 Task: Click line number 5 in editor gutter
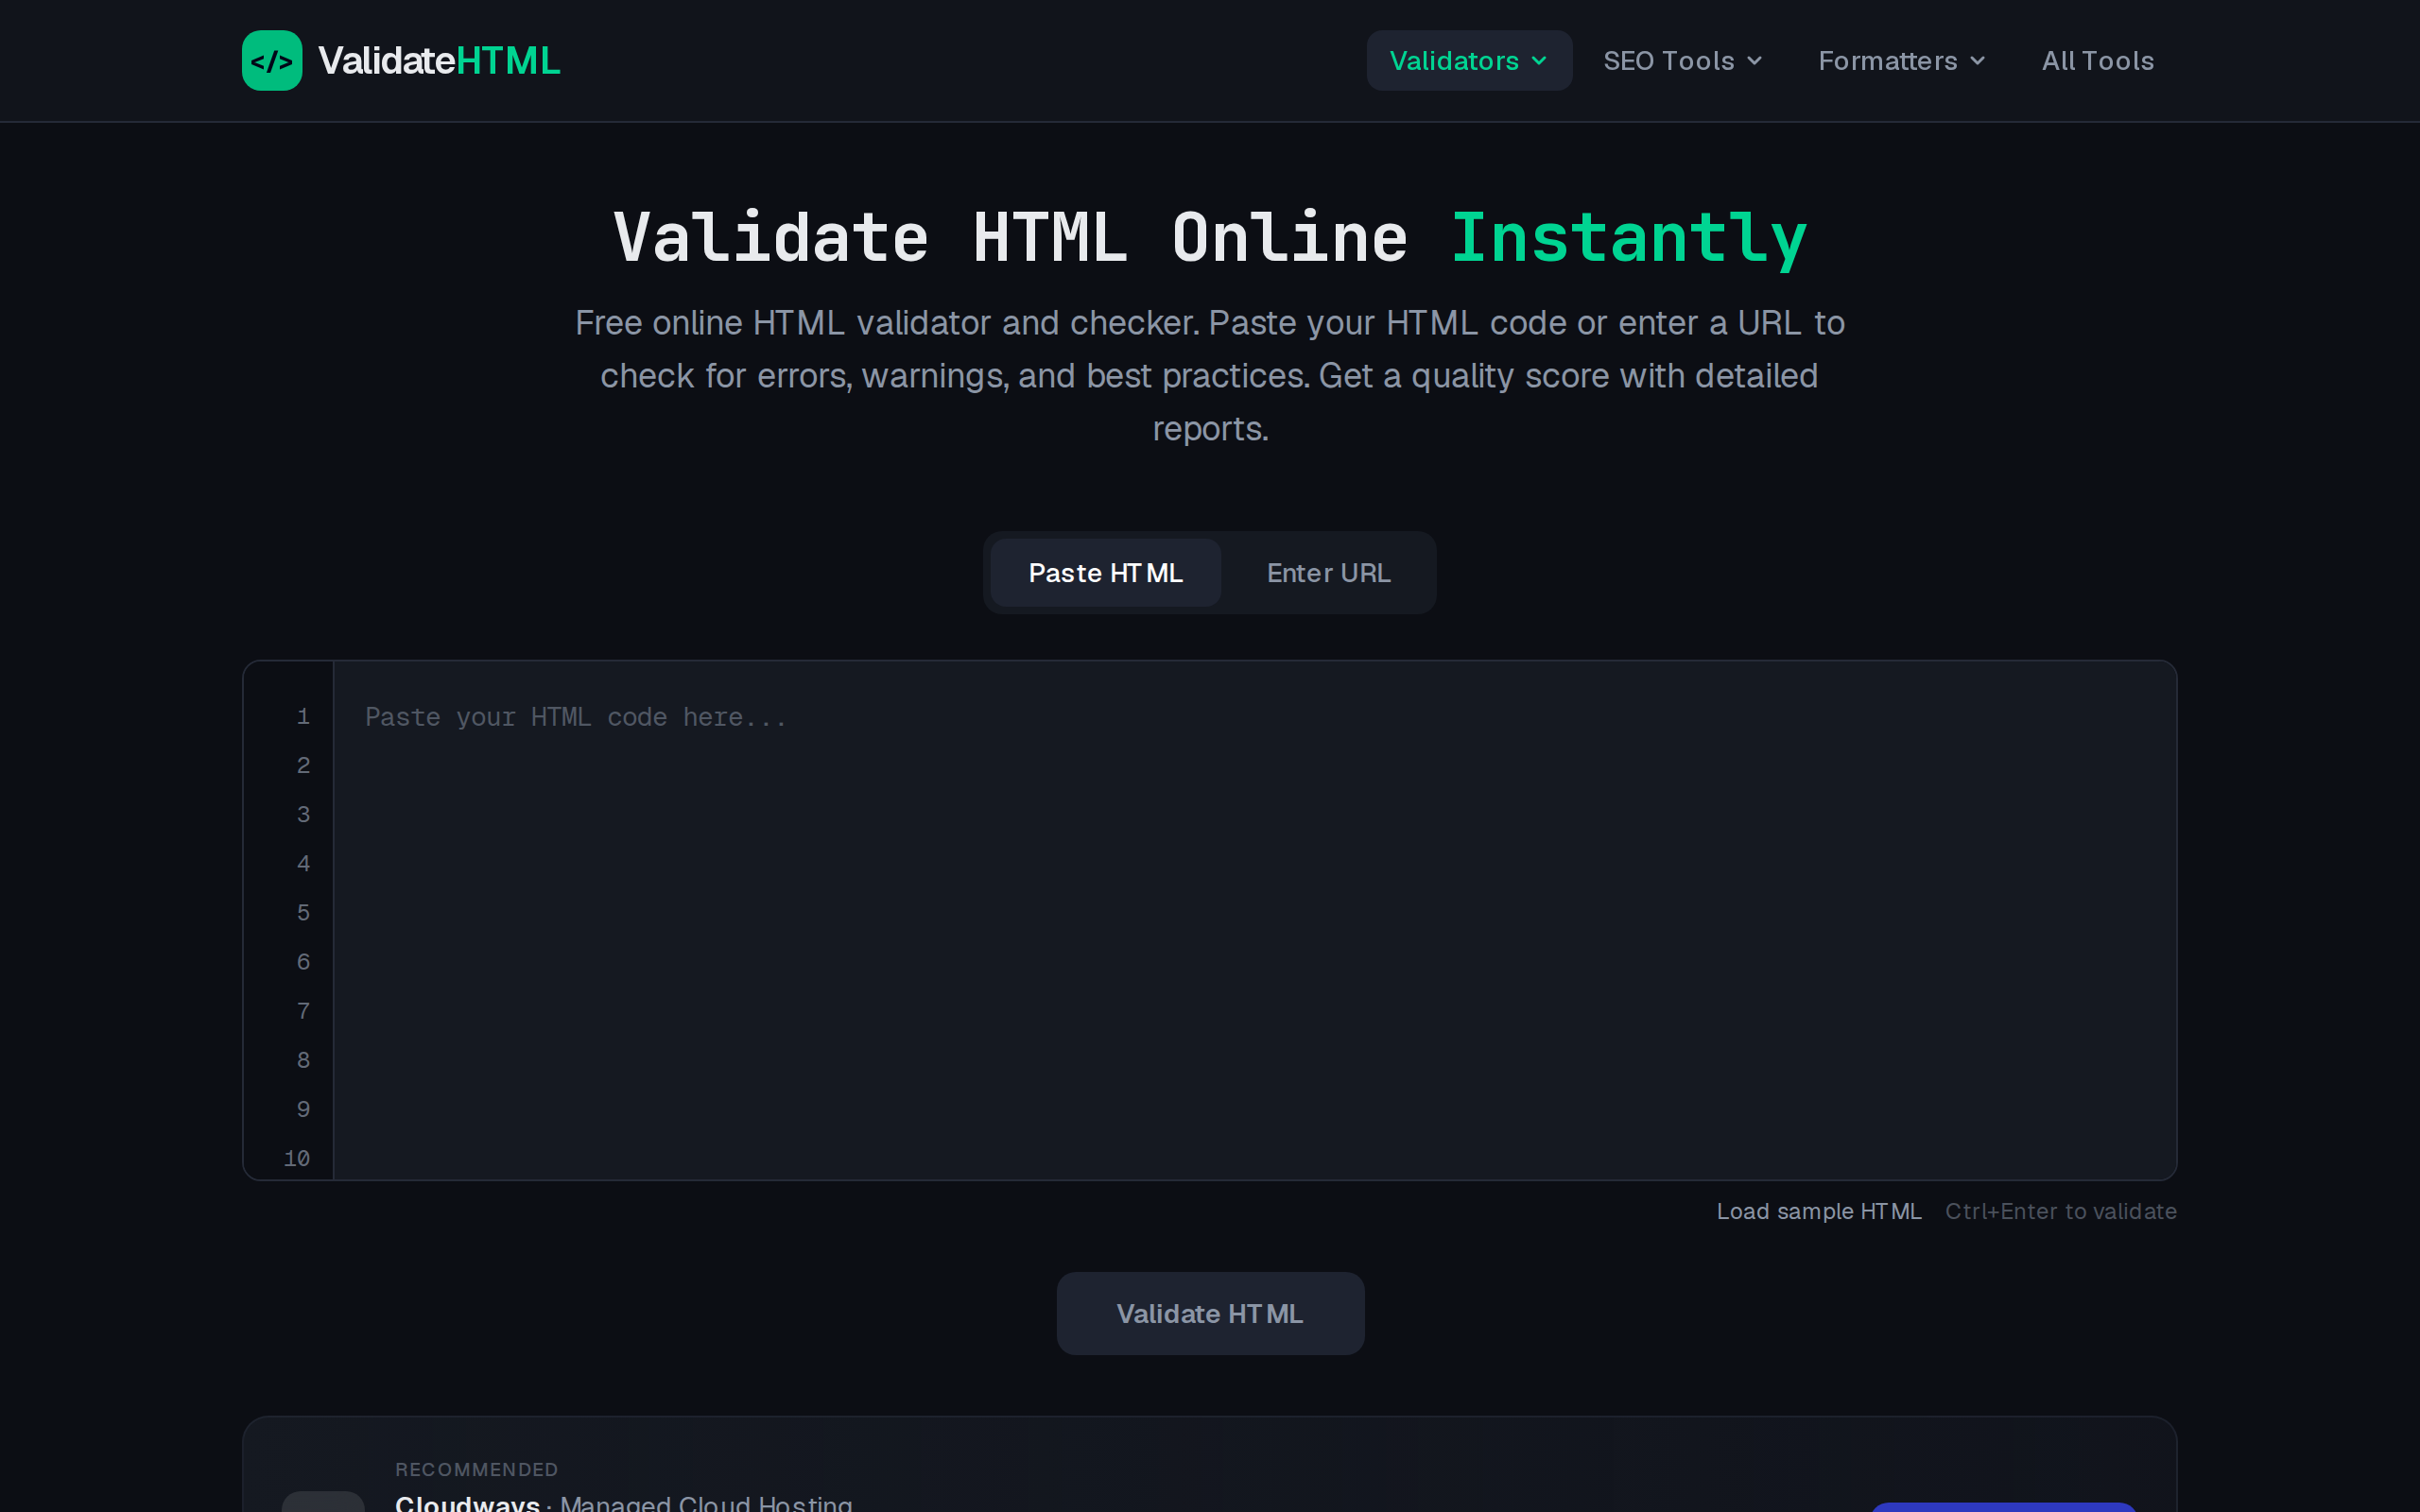coord(303,913)
